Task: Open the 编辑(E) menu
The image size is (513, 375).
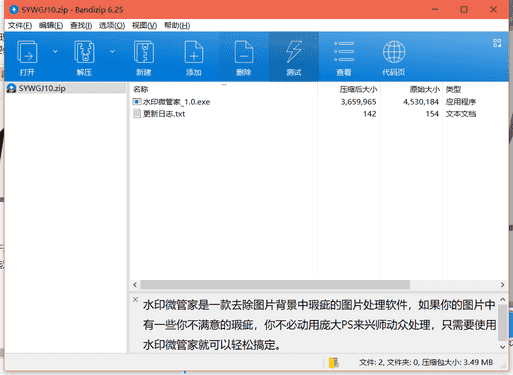Action: pos(51,26)
